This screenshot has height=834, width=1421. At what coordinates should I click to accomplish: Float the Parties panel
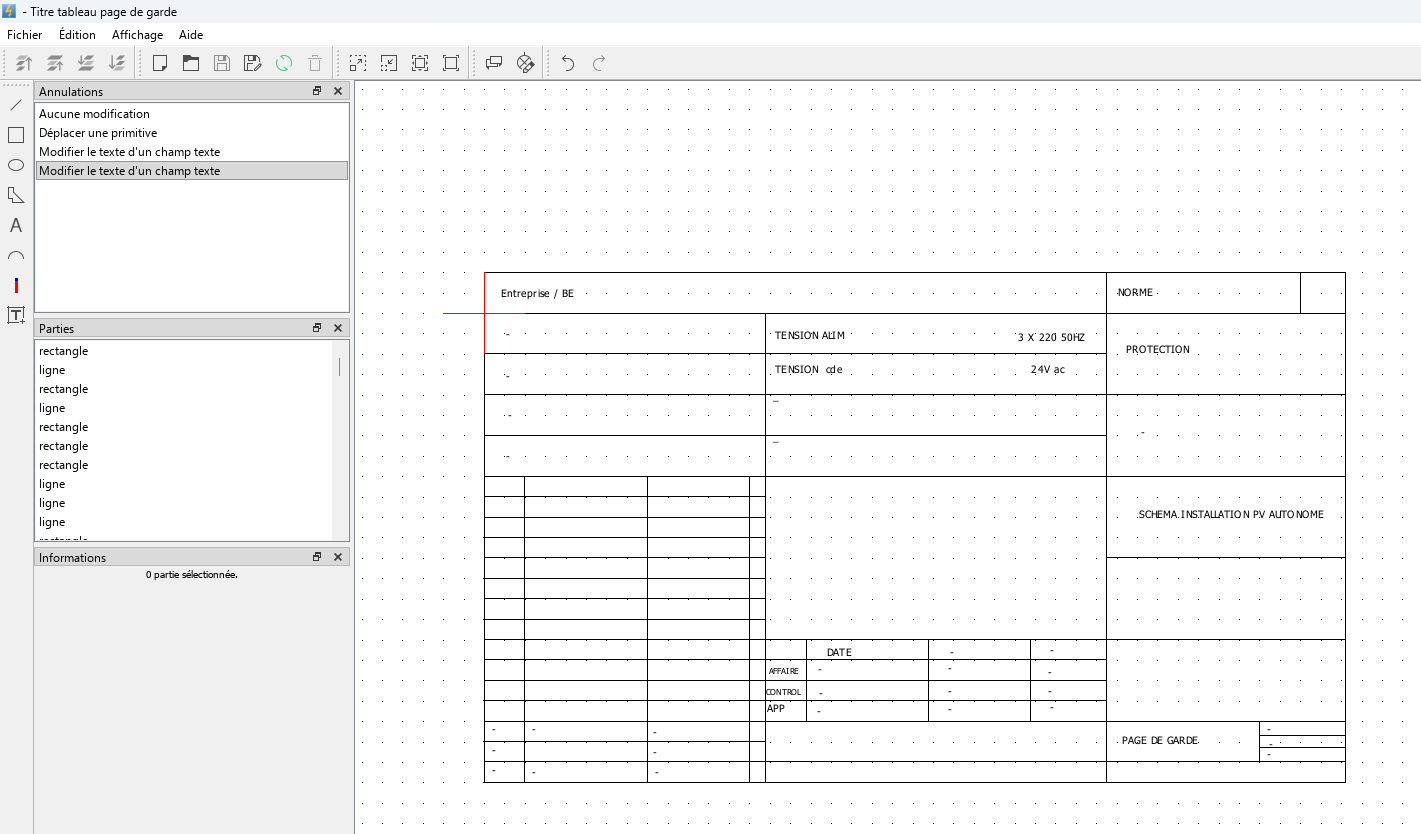coord(317,328)
